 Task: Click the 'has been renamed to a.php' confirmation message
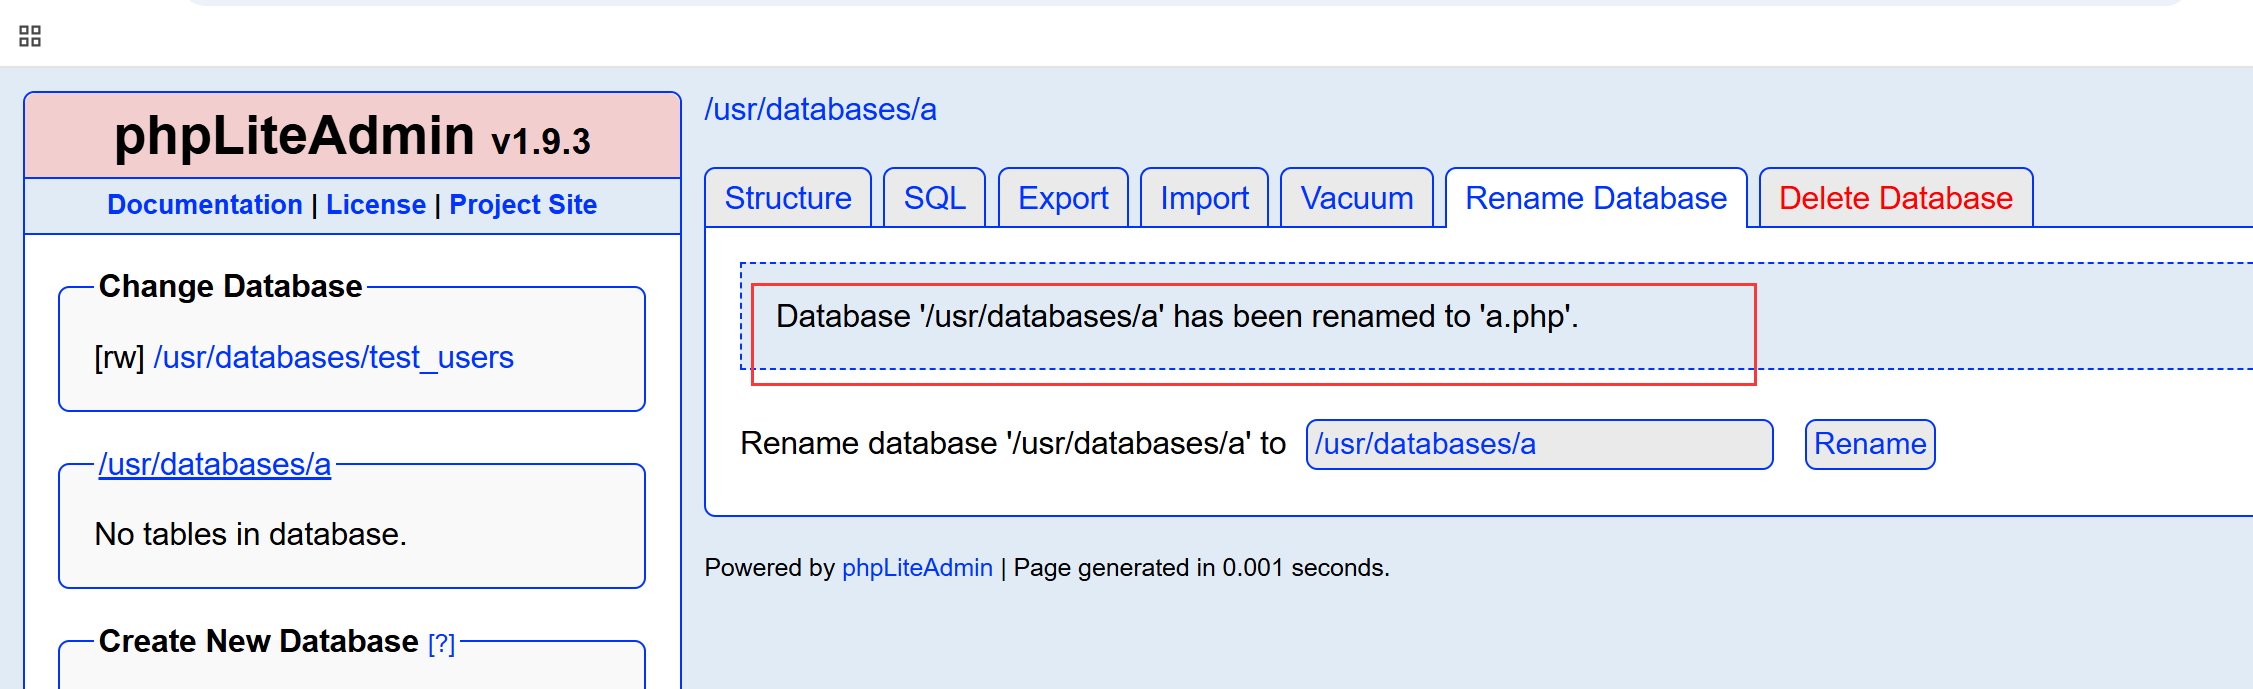tap(1177, 317)
